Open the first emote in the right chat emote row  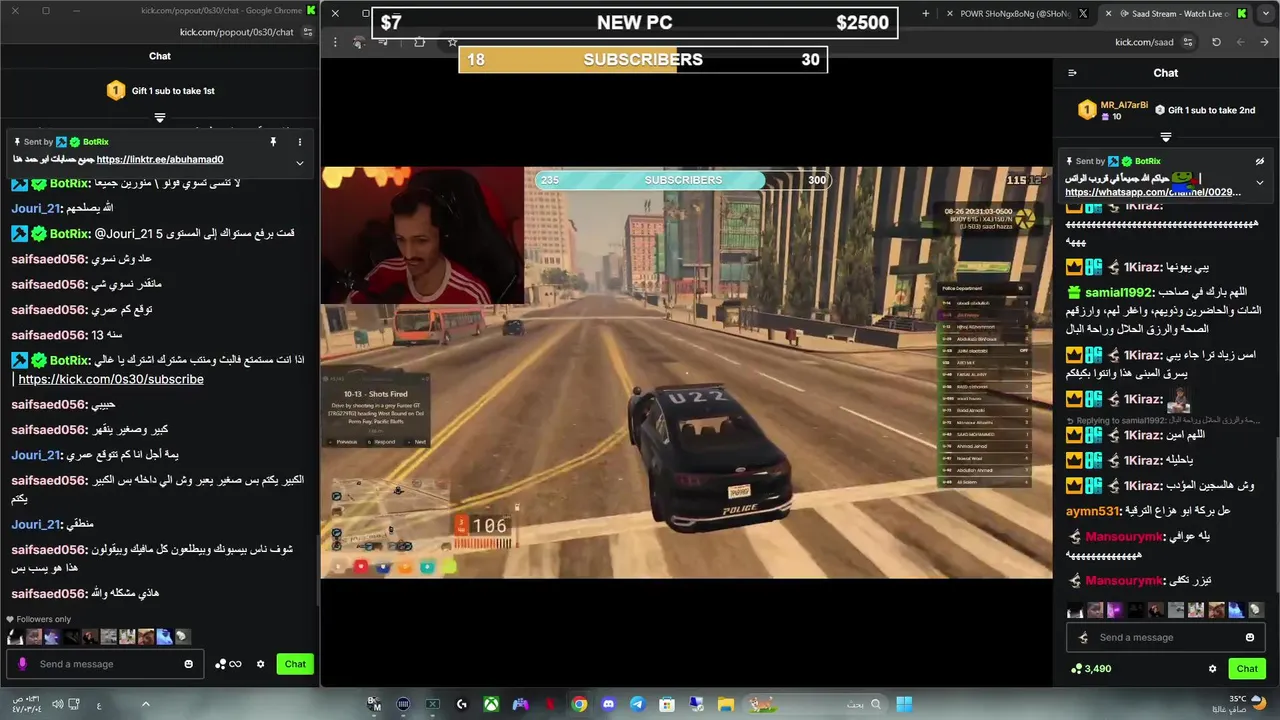tap(1075, 610)
